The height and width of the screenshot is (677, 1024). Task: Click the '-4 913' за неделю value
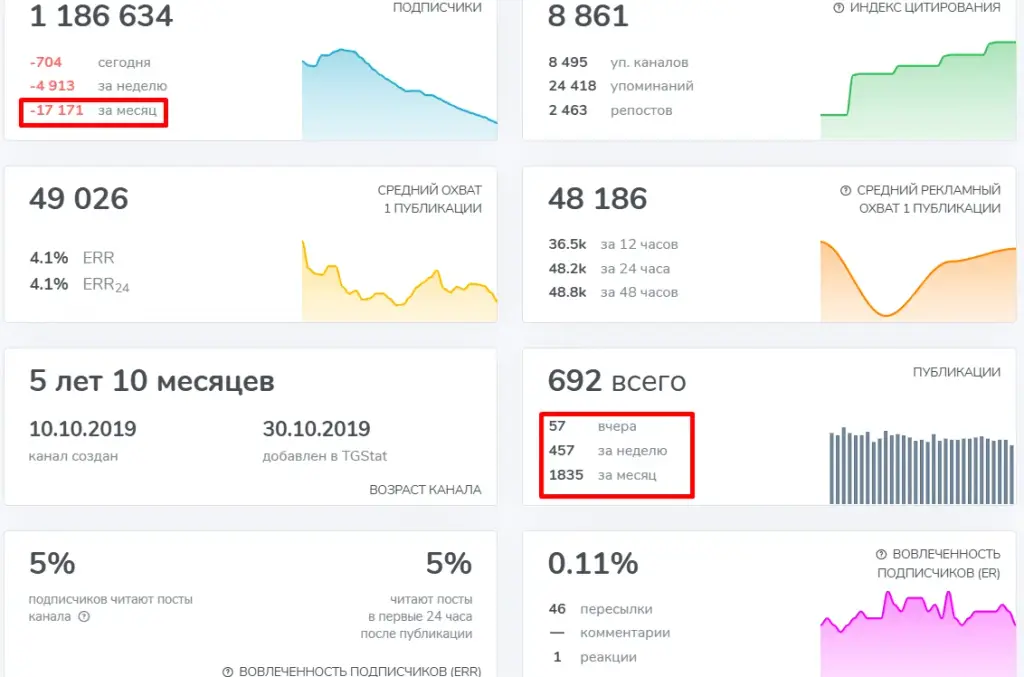pyautogui.click(x=52, y=86)
